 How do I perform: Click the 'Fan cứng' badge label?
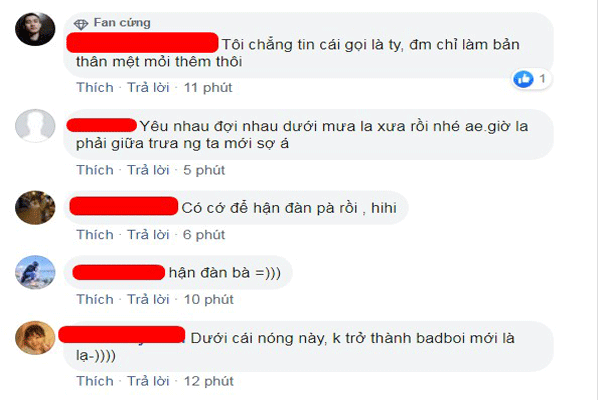122,23
